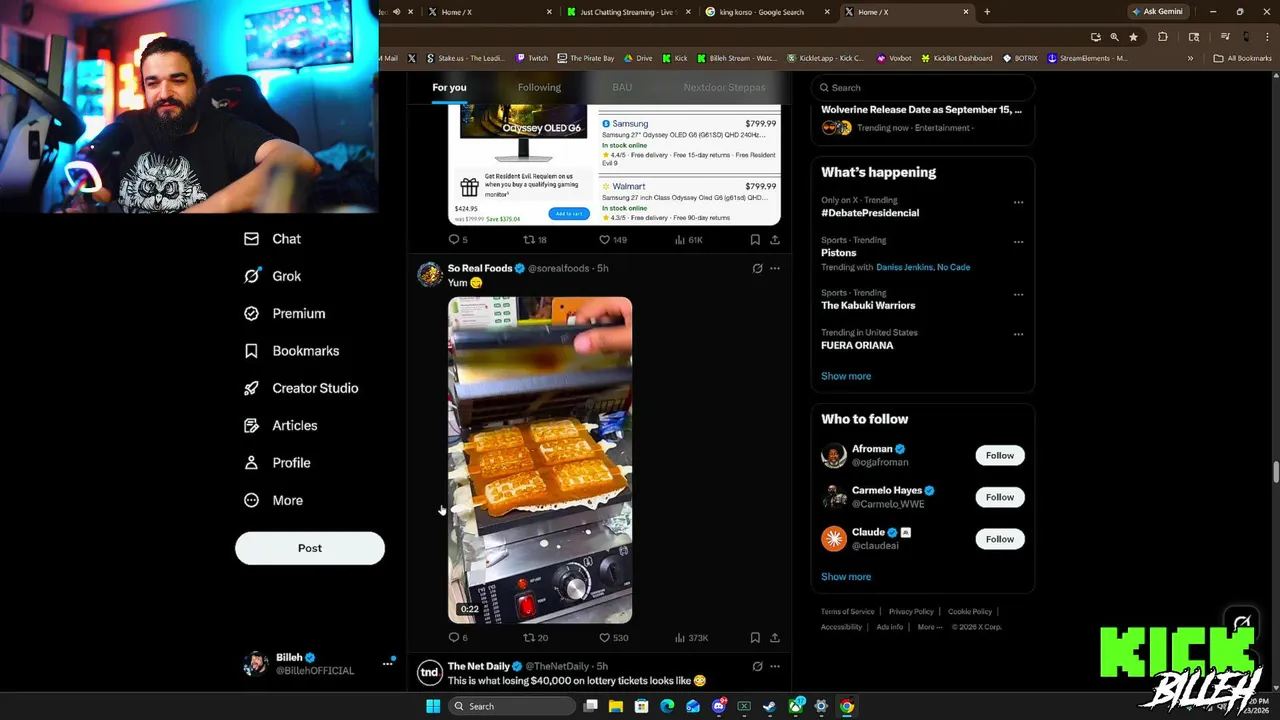Switch to the For you tab
Viewport: 1280px width, 720px height.
tap(449, 87)
